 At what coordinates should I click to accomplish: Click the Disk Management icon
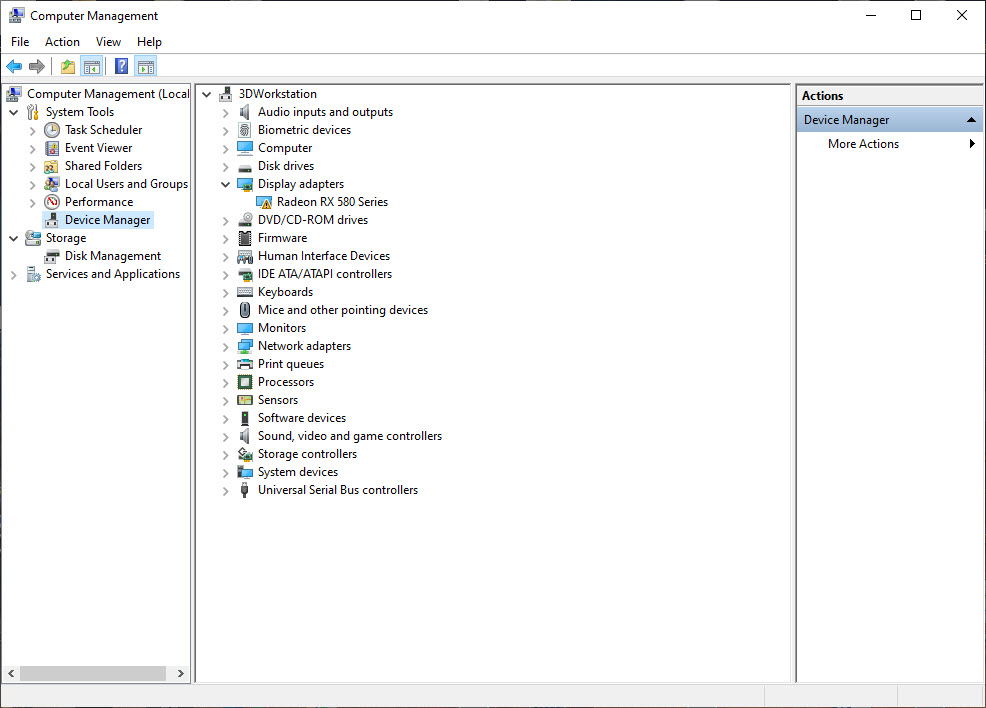pyautogui.click(x=52, y=256)
